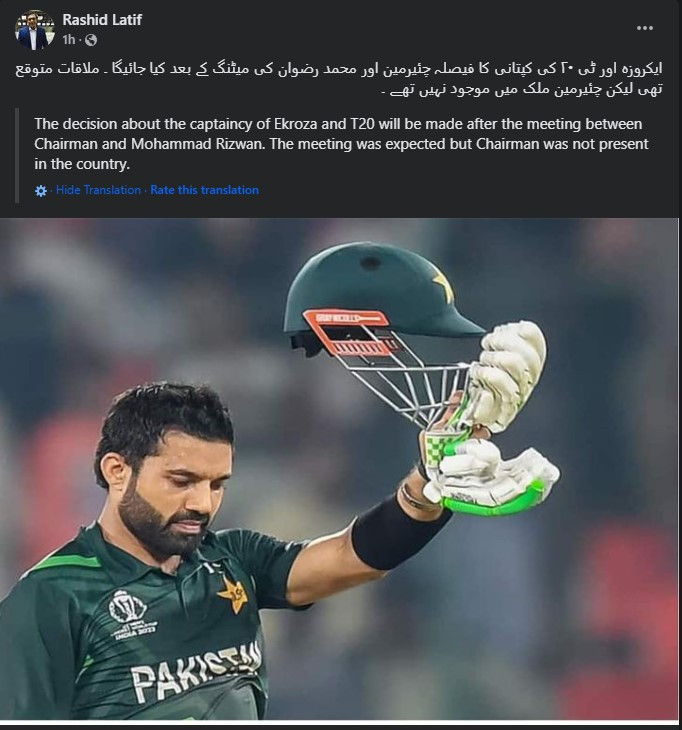The height and width of the screenshot is (730, 682).
Task: Click Rate this translation link
Action: pyautogui.click(x=204, y=190)
